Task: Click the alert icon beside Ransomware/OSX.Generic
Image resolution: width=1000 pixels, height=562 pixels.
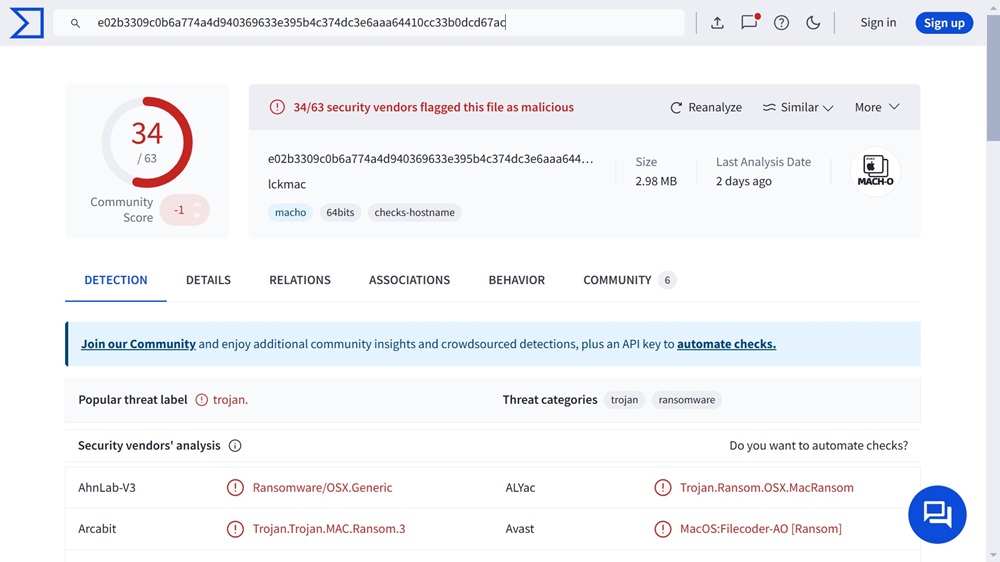Action: (x=235, y=487)
